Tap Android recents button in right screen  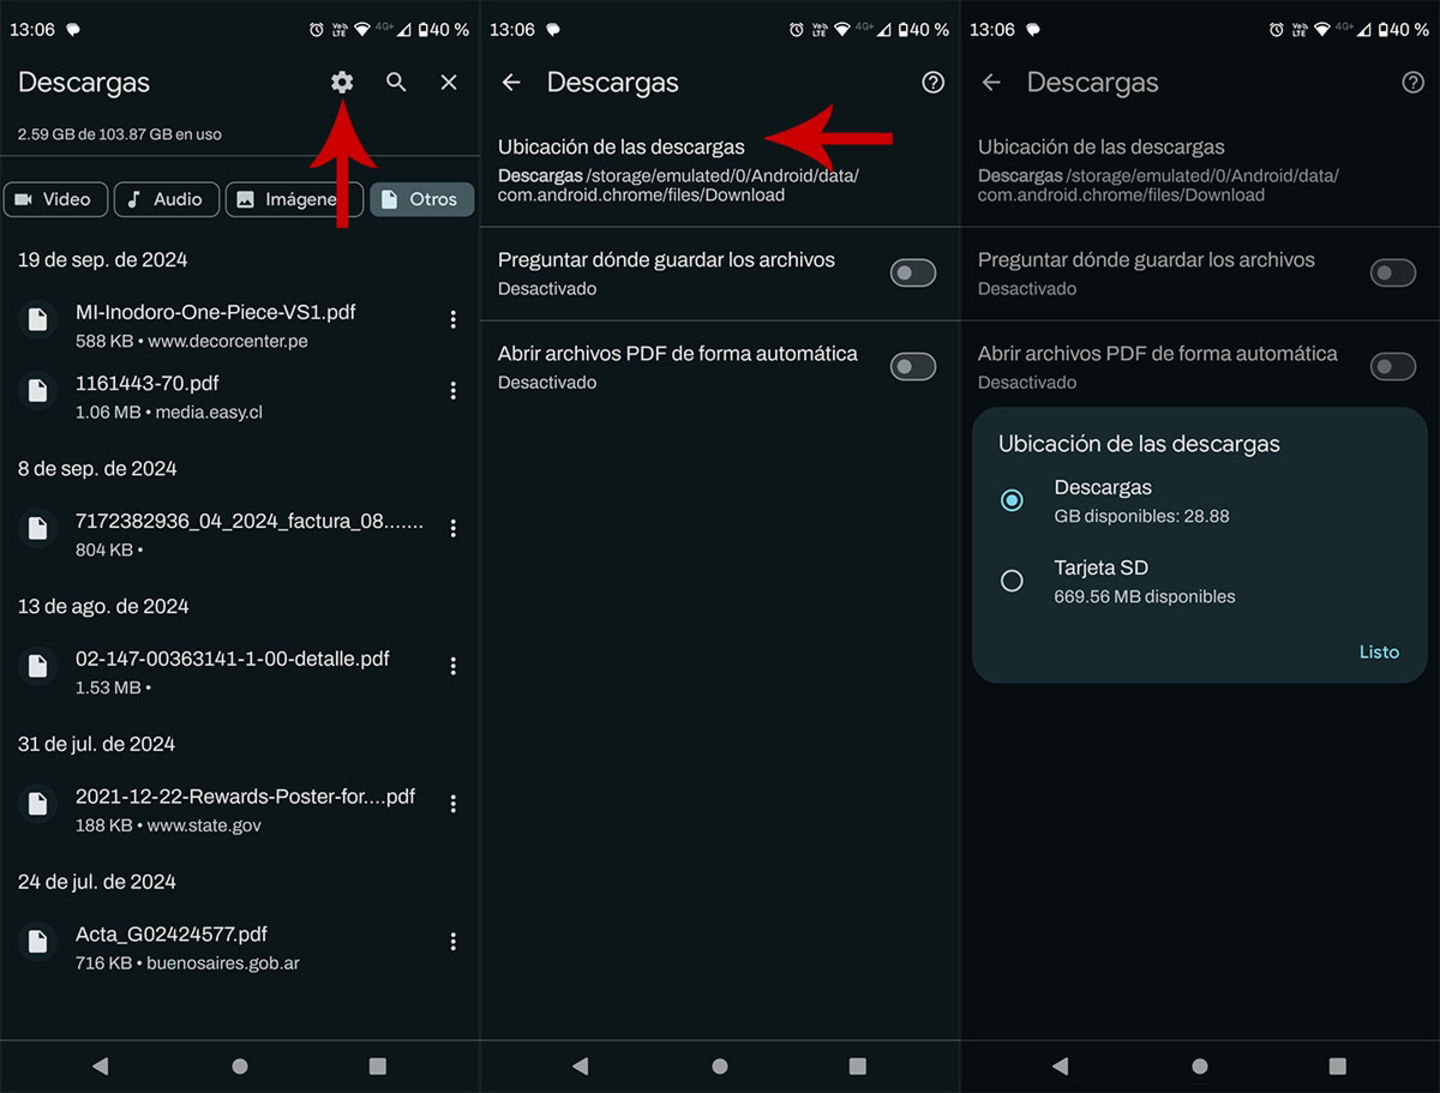(x=1337, y=1066)
